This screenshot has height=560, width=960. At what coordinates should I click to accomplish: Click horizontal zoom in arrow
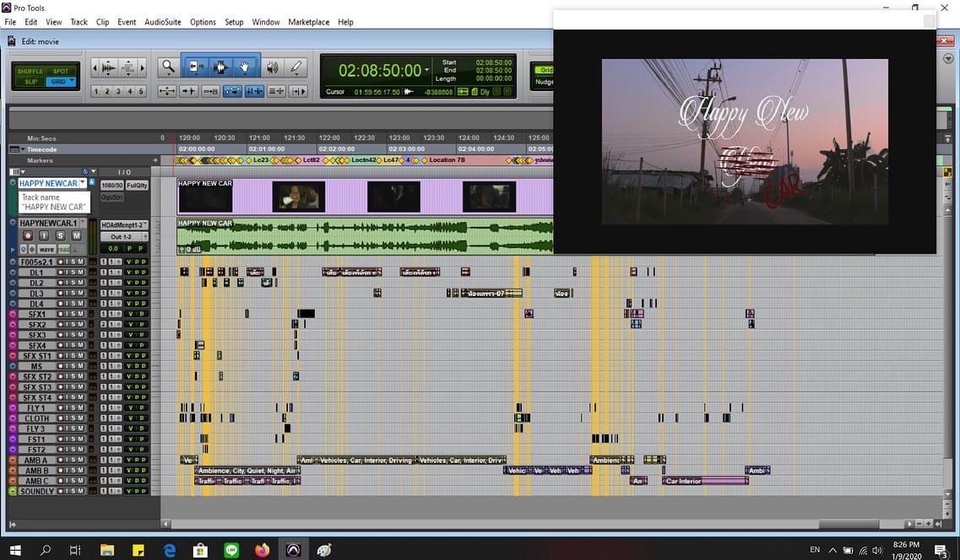tap(142, 67)
